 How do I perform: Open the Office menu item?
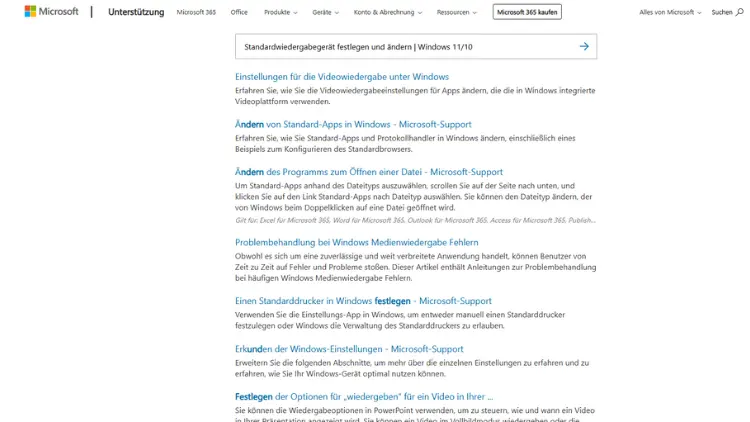coord(239,12)
